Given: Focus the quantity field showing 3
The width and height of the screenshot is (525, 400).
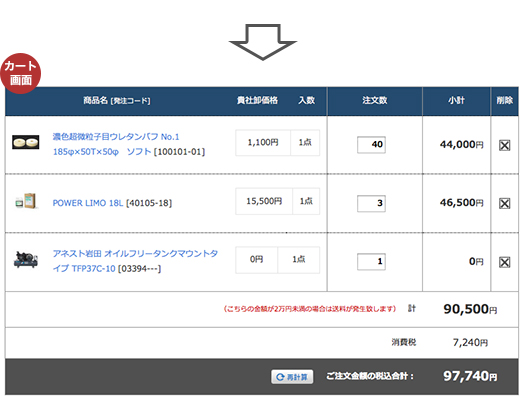Looking at the screenshot, I should click(371, 204).
